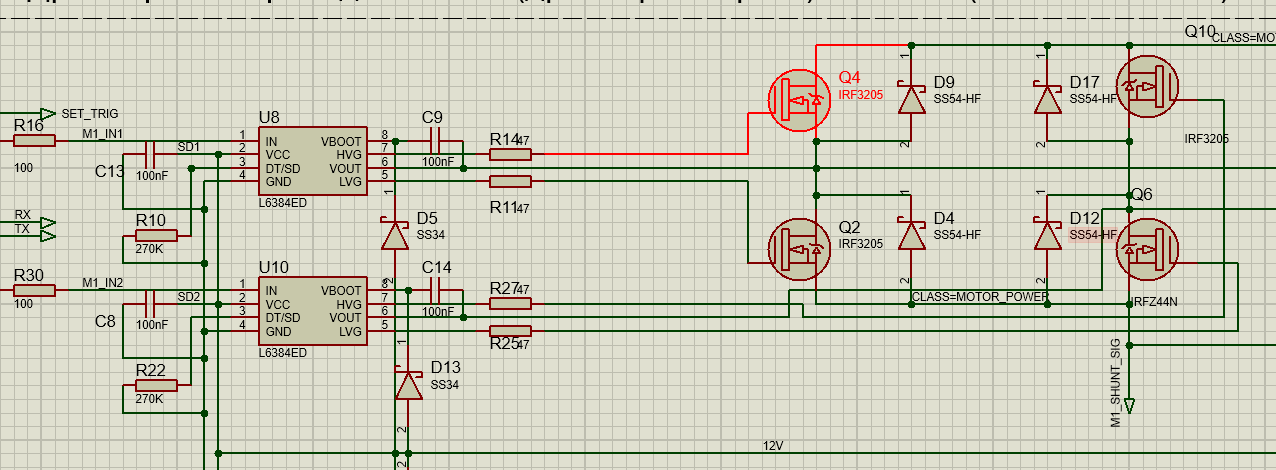Select the Q2 IRF3205 MOSFET symbol
The image size is (1276, 470).
[799, 249]
